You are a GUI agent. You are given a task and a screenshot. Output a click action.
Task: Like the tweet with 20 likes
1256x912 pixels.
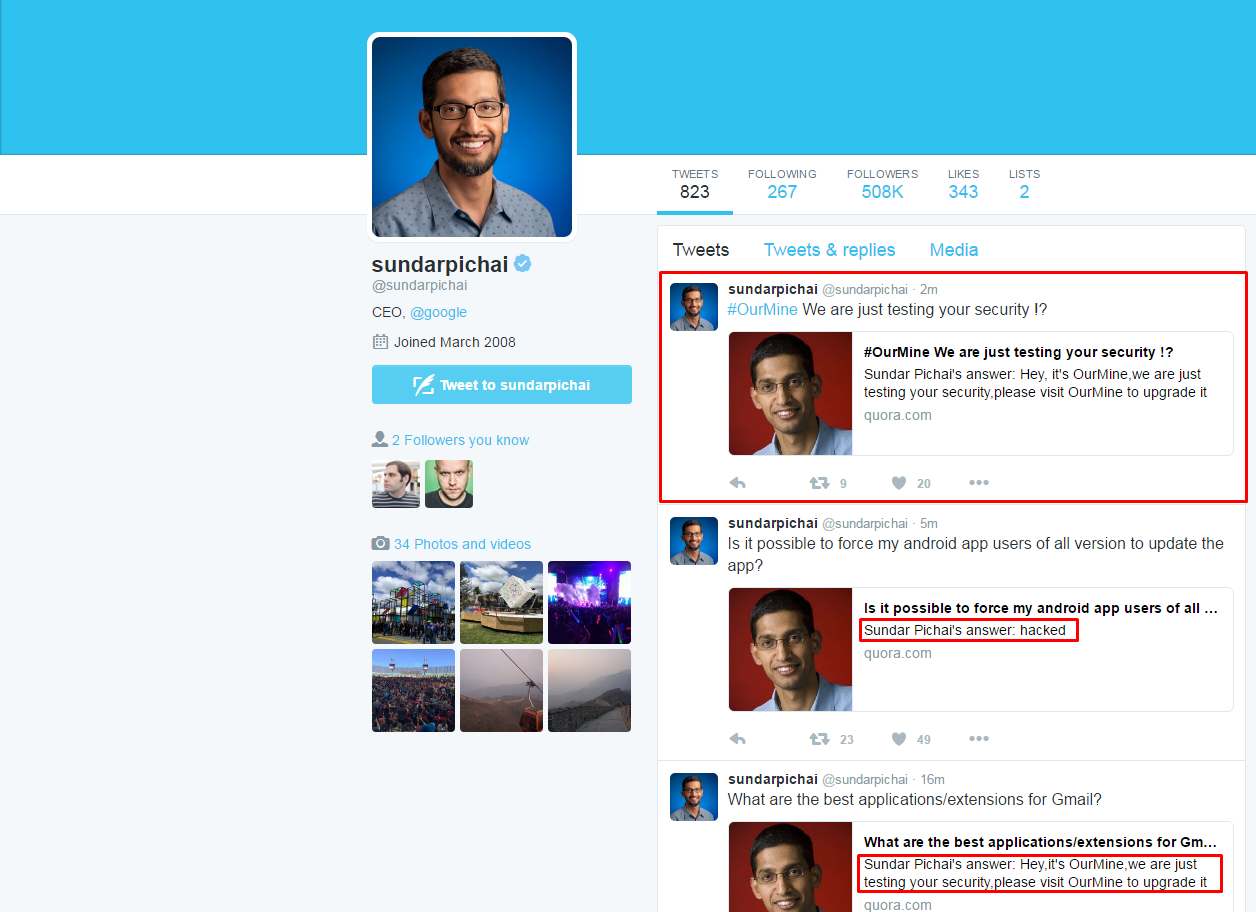(899, 483)
